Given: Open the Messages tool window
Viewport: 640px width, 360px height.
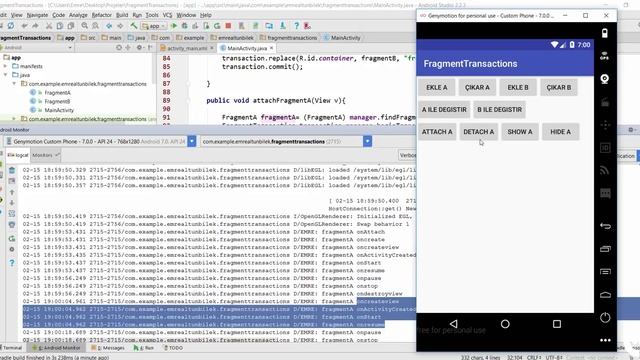Looking at the screenshot, I should [x=108, y=348].
